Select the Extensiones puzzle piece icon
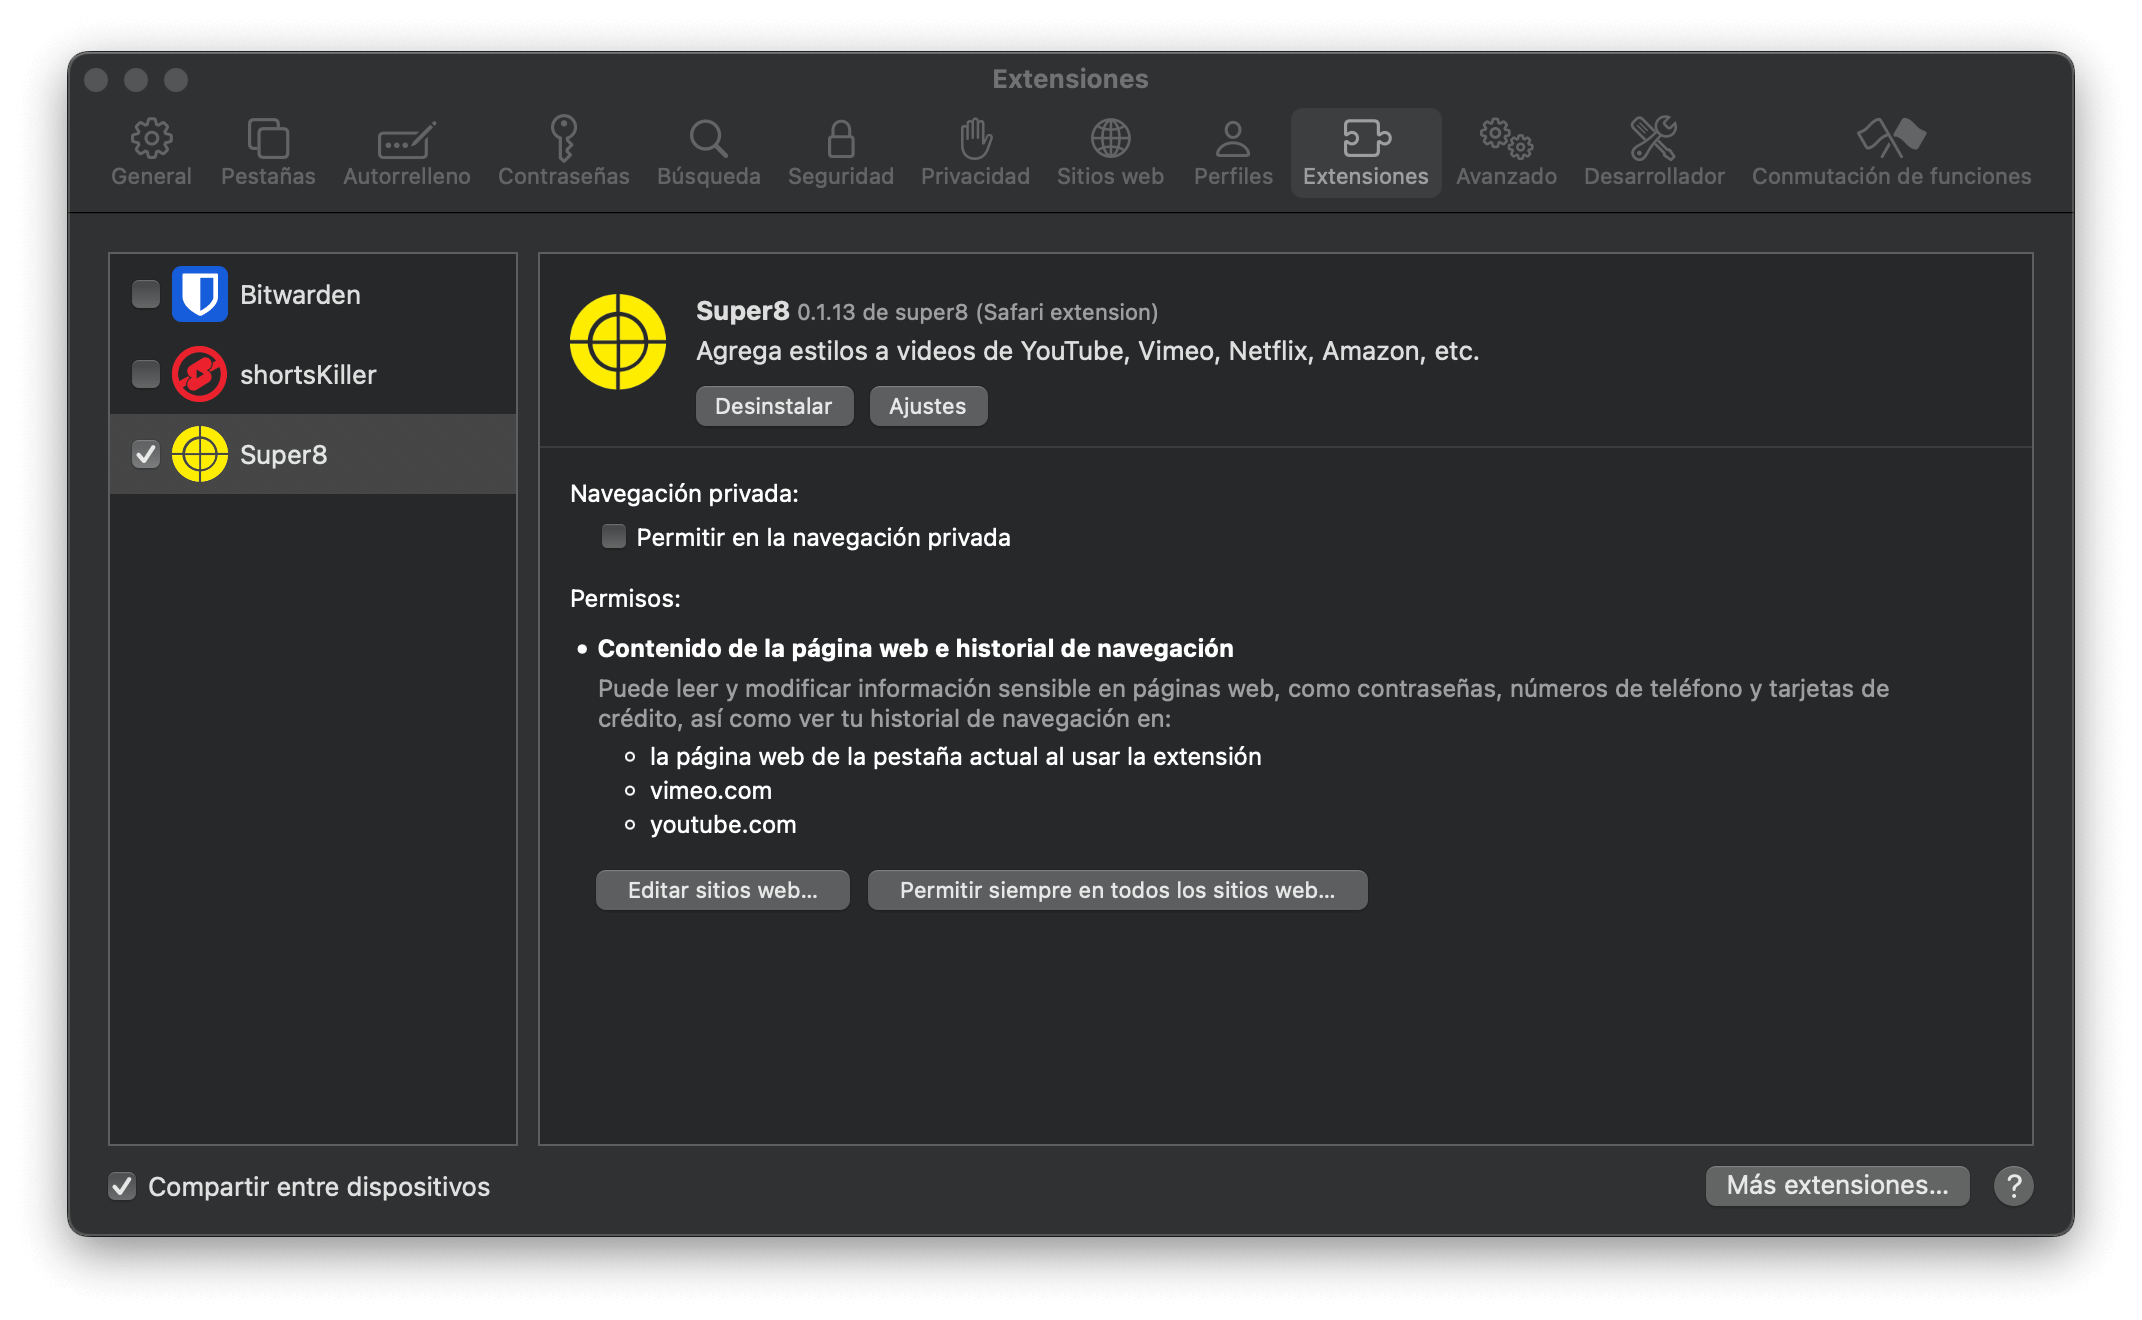Viewport: 2142px width, 1320px height. point(1366,139)
